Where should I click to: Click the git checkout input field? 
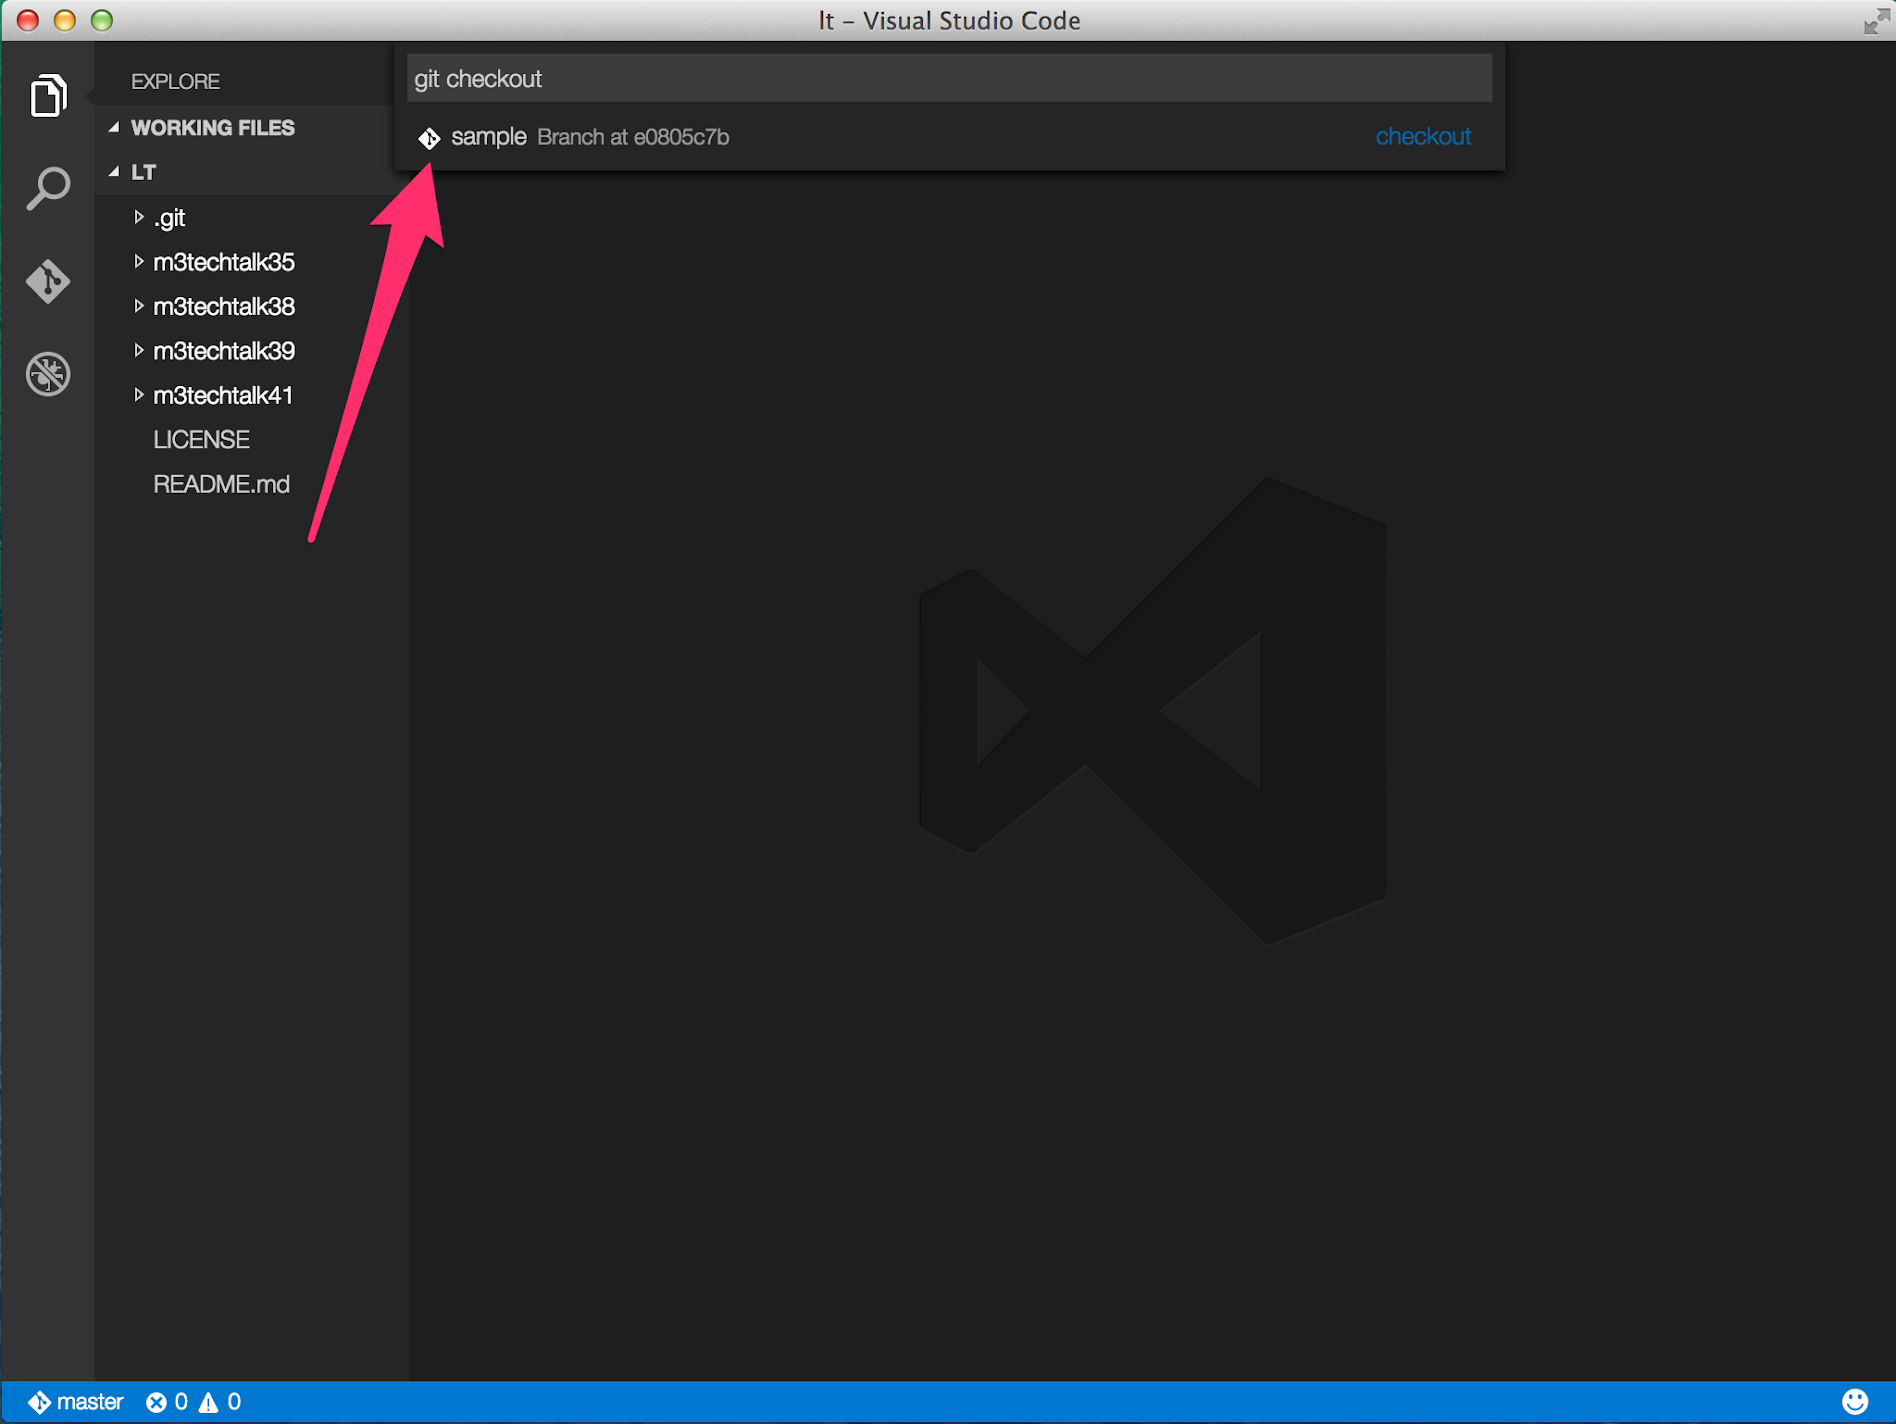(x=948, y=79)
